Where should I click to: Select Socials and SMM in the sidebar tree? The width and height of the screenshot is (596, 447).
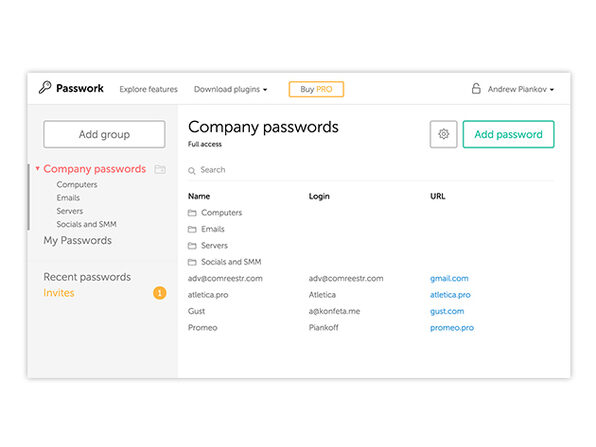[86, 224]
